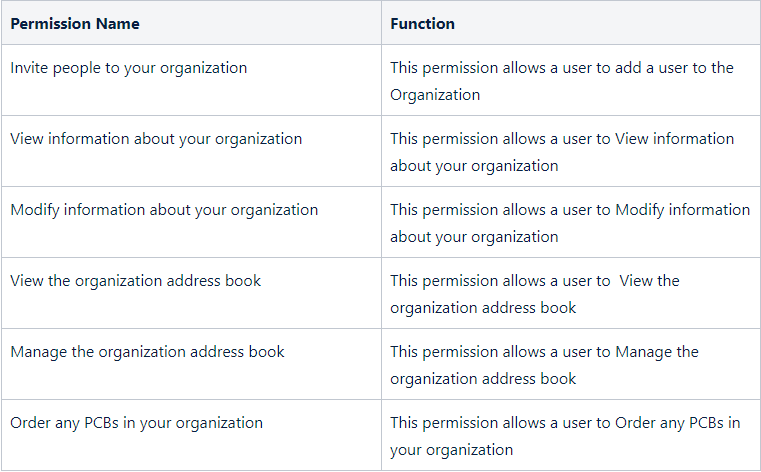Viewport: 761px width, 472px height.
Task: Click the Function column header
Action: coord(422,23)
